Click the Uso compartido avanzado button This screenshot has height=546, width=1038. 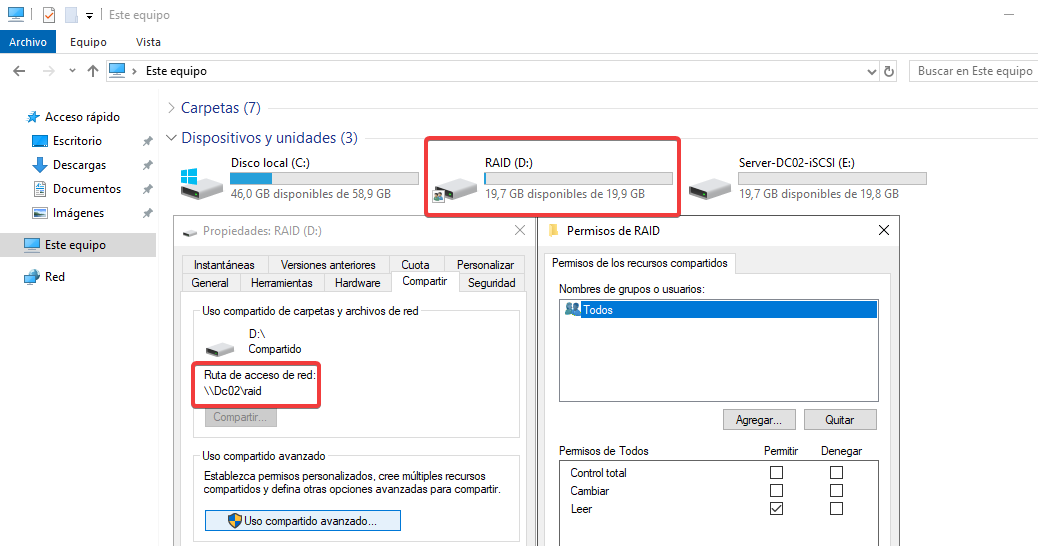[302, 521]
